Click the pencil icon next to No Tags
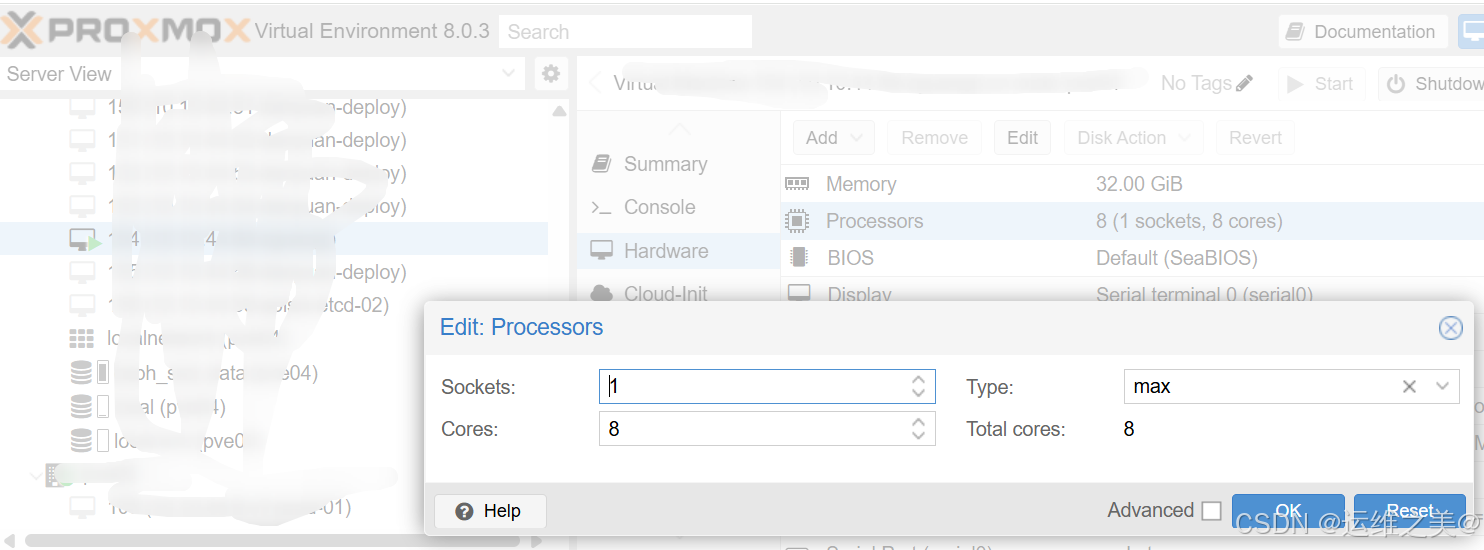 (1244, 84)
